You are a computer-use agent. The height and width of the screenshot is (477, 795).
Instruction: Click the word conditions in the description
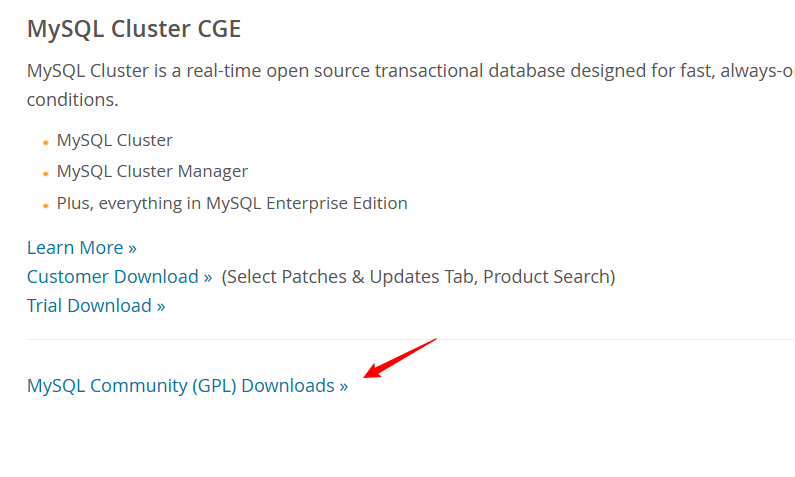73,100
